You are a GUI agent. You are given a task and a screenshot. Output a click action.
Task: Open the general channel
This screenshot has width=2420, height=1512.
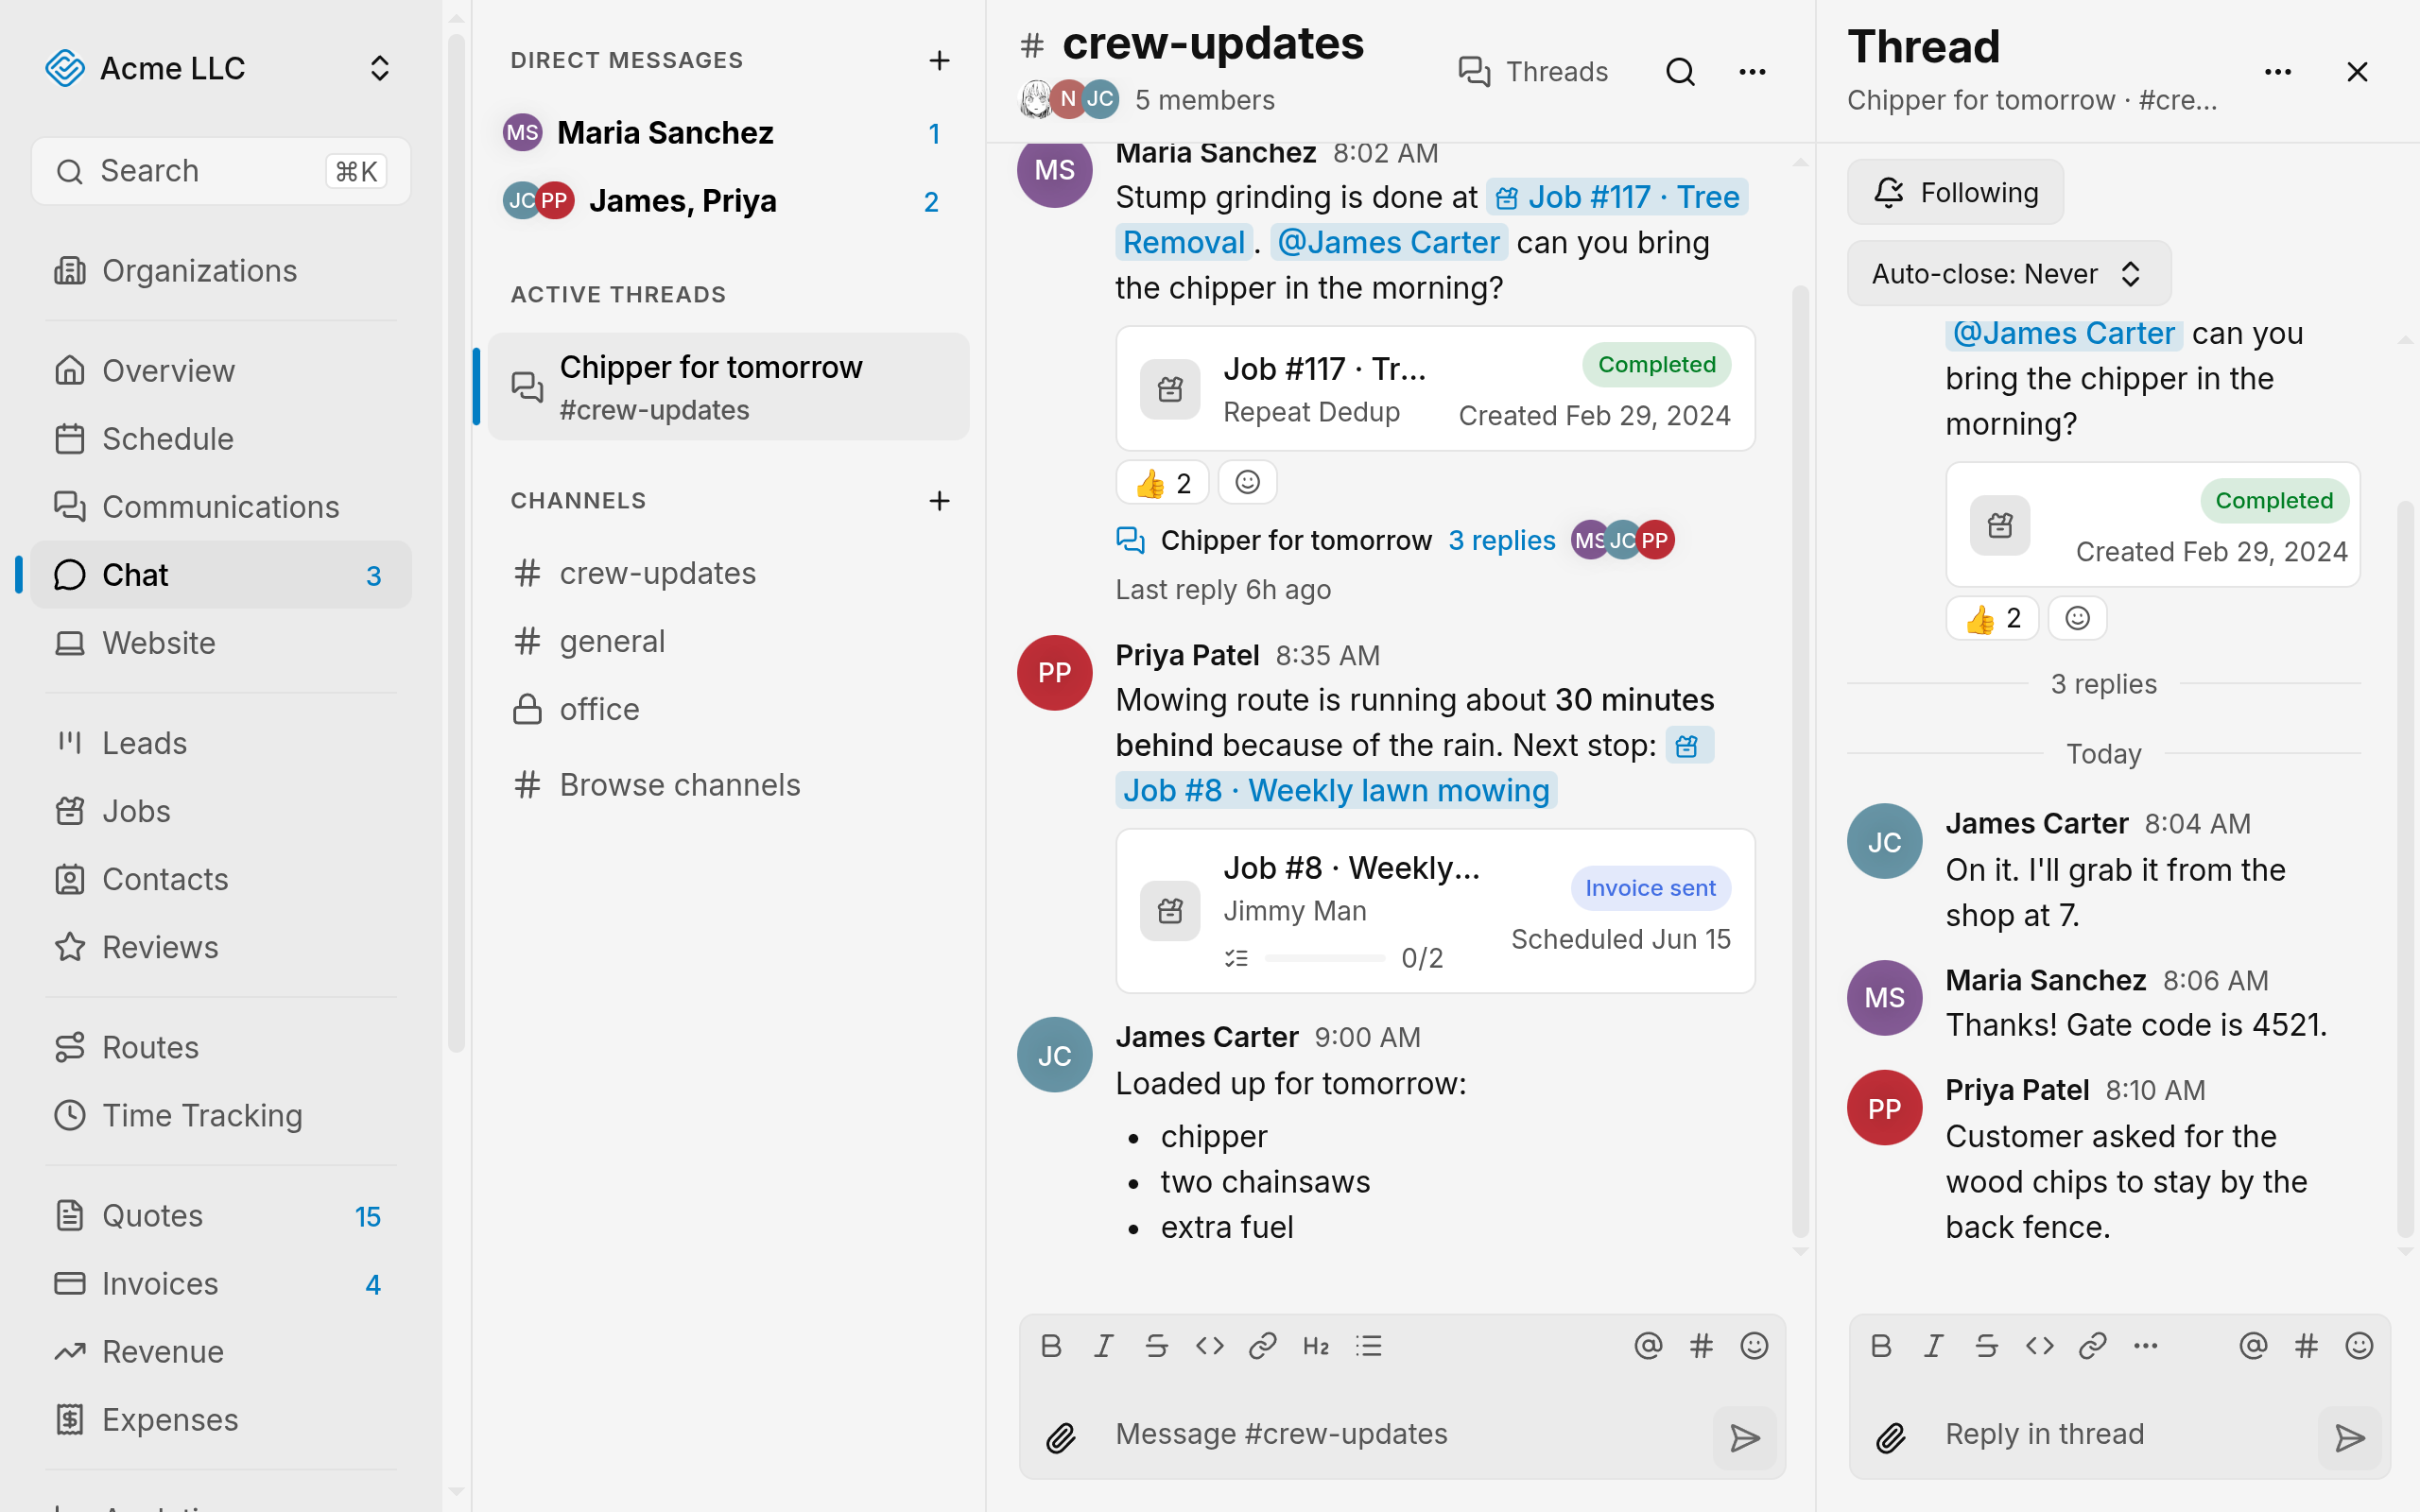coord(729,641)
